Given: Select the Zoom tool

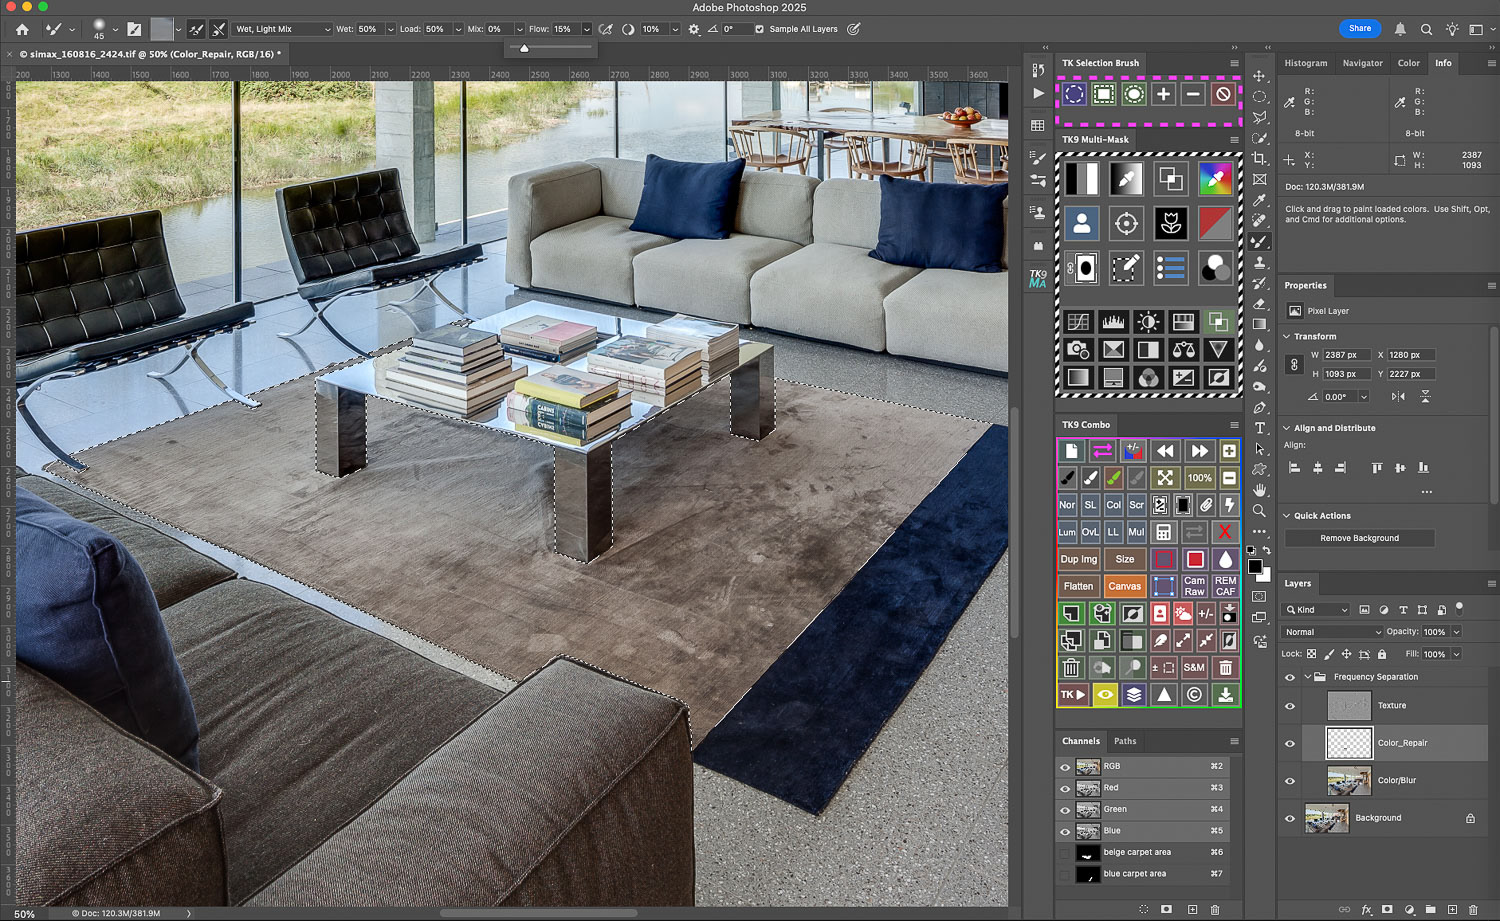Looking at the screenshot, I should (1259, 510).
